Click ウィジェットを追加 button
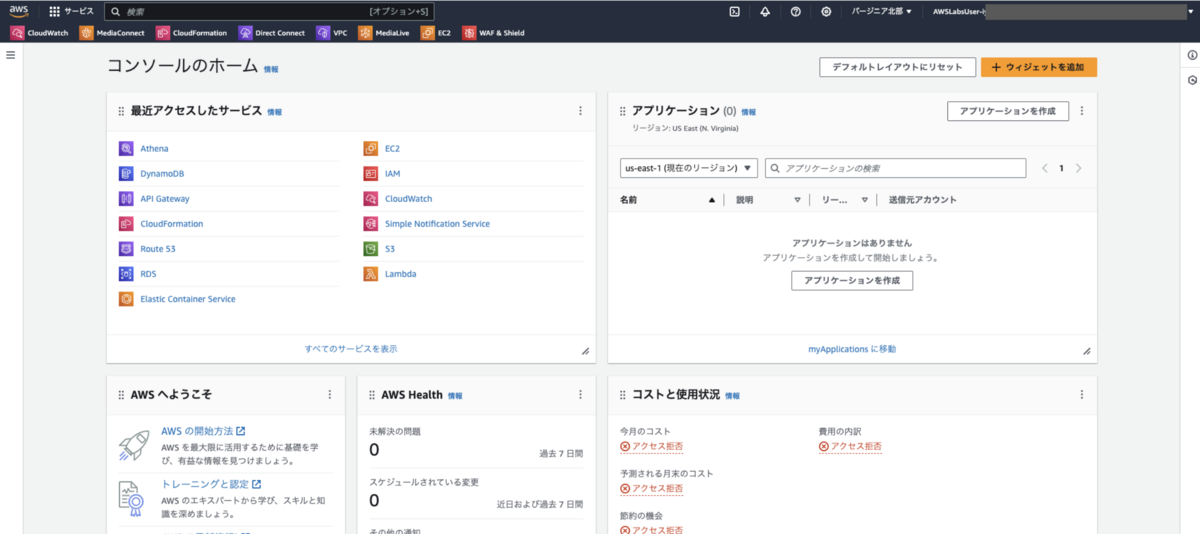Image resolution: width=1200 pixels, height=534 pixels. click(x=1039, y=67)
